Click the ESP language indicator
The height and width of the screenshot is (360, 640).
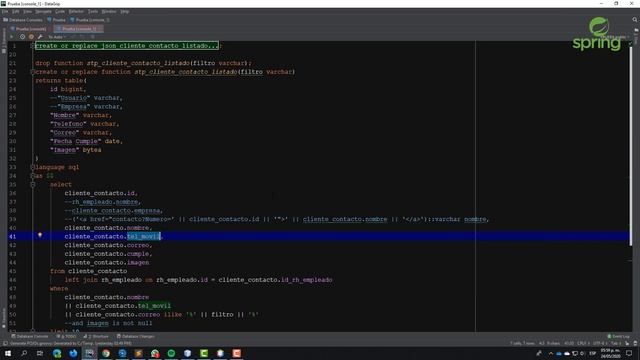(x=592, y=353)
